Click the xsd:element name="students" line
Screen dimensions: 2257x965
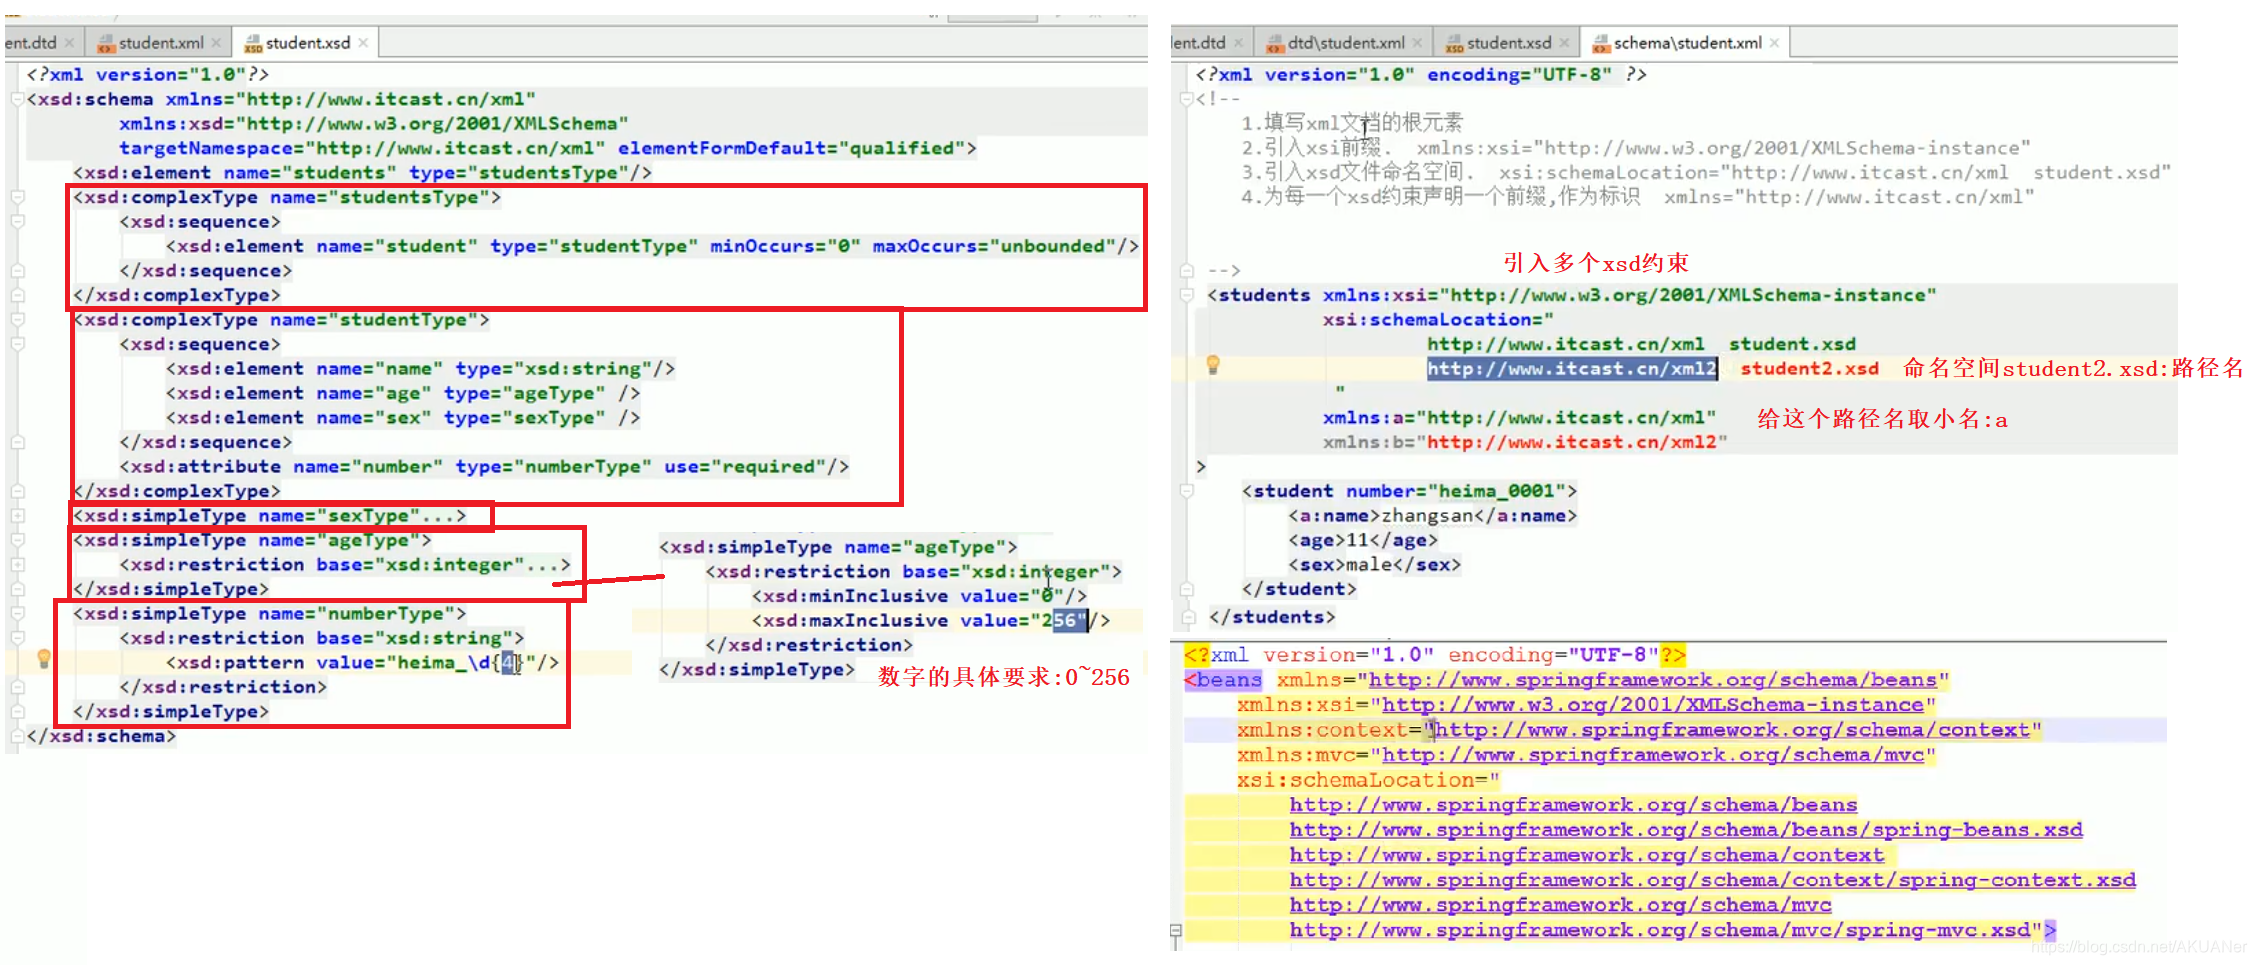[x=362, y=173]
